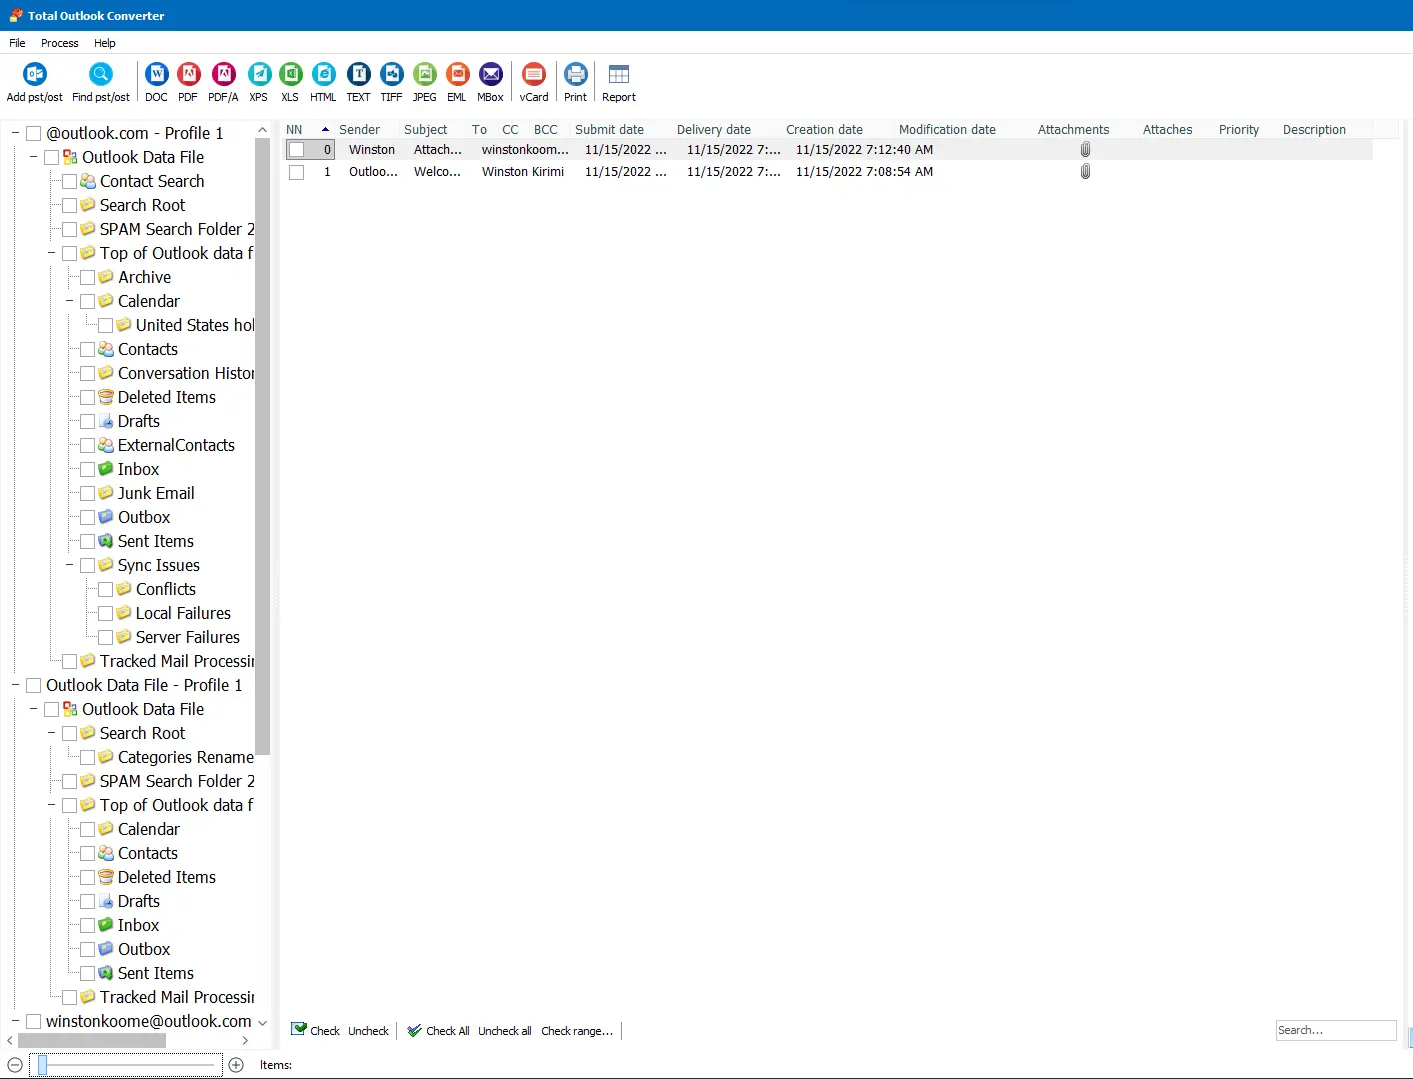Screen dimensions: 1413x1079
Task: Collapse the Sync Issues folder branch
Action: [70, 565]
